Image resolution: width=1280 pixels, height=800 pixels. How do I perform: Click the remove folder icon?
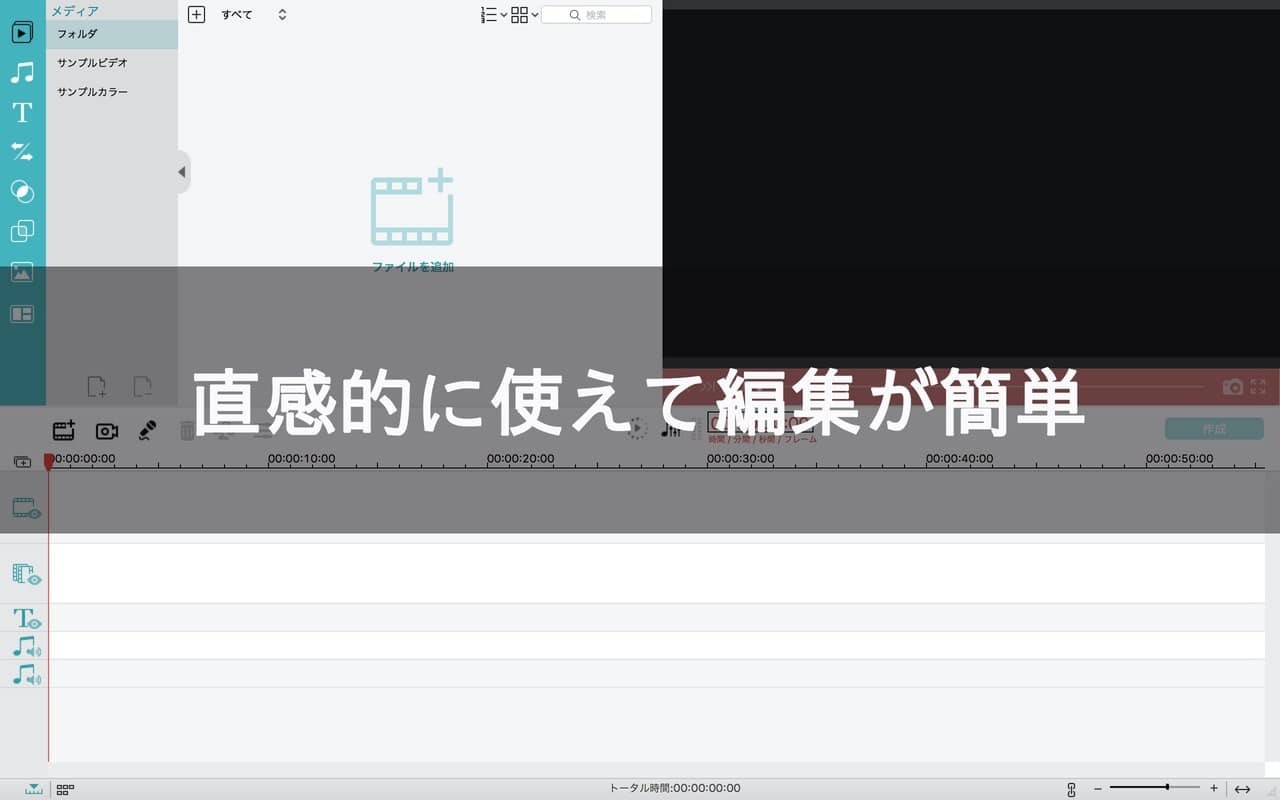(143, 386)
